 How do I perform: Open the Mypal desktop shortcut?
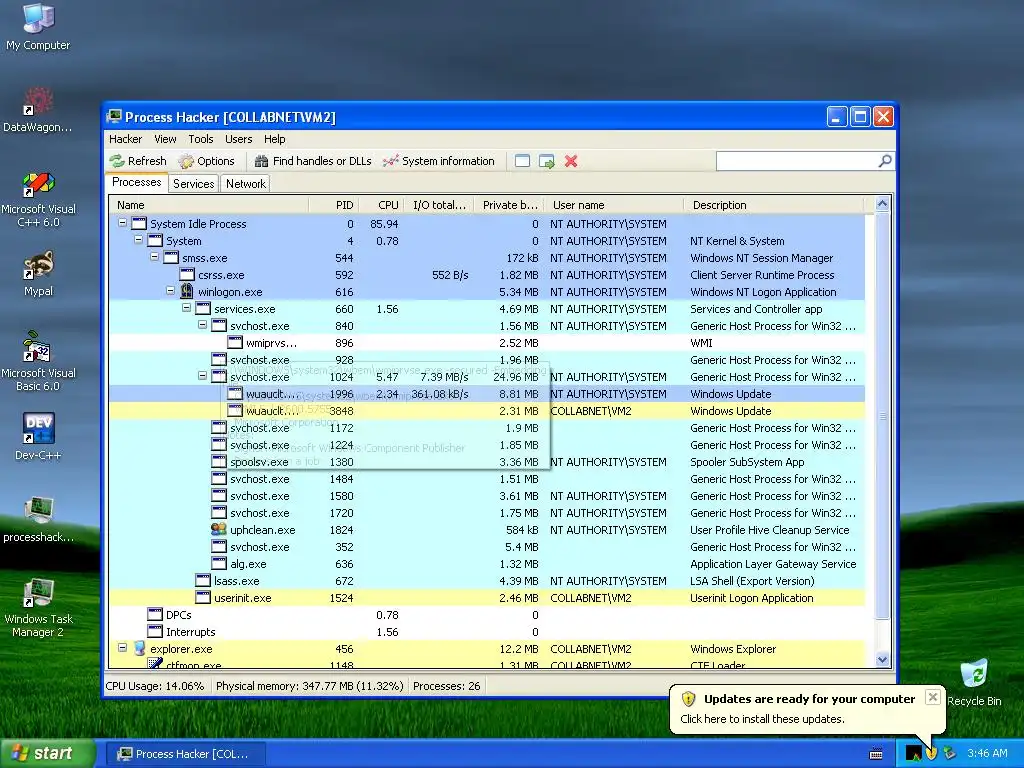(x=38, y=274)
